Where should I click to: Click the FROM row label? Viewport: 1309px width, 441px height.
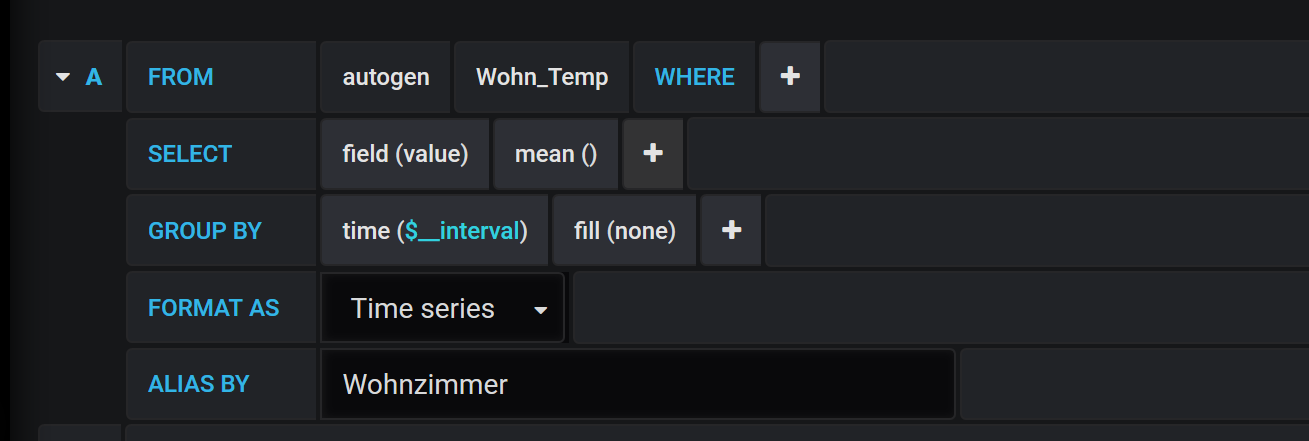point(181,77)
